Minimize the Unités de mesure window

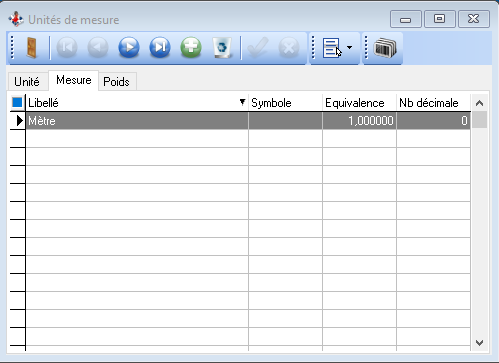(x=406, y=20)
